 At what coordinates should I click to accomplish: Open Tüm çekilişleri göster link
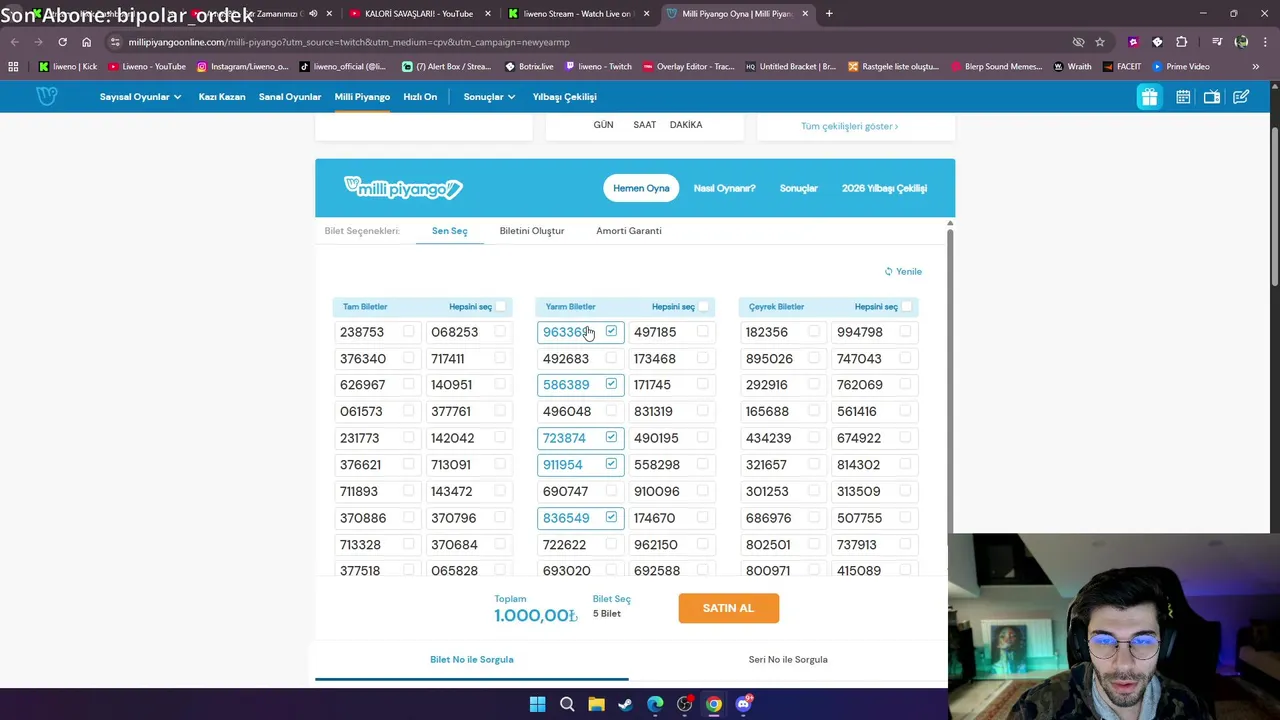click(849, 126)
